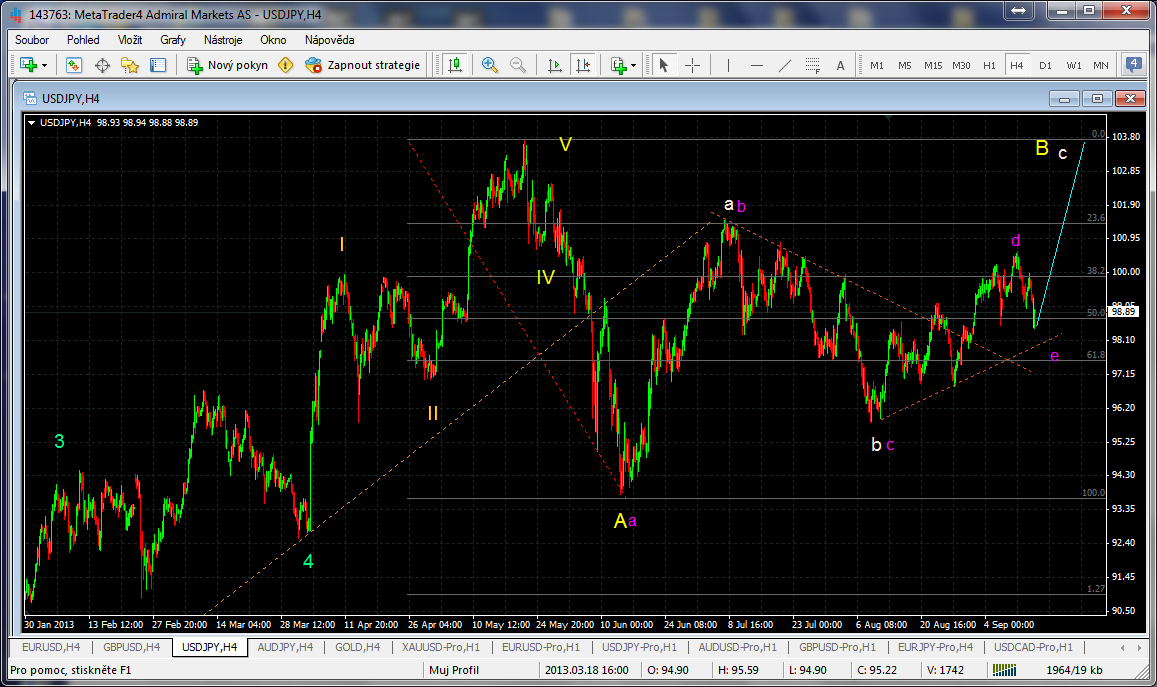The width and height of the screenshot is (1157, 687).
Task: Switch to W1 timeframe
Action: pos(1074,65)
